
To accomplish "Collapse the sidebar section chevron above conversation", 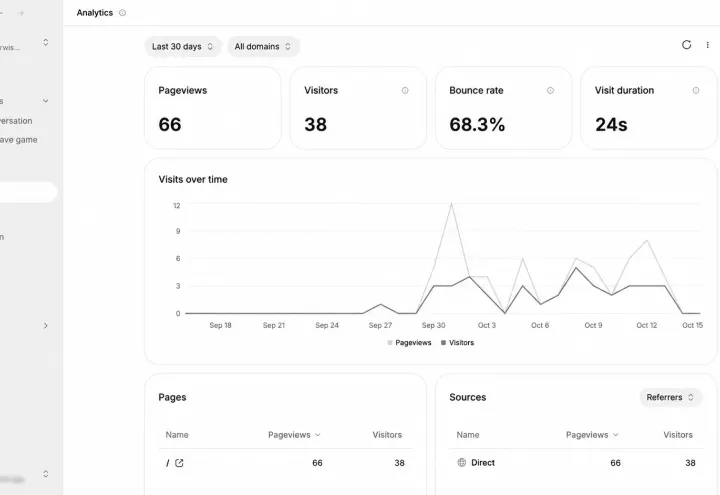I will [45, 101].
